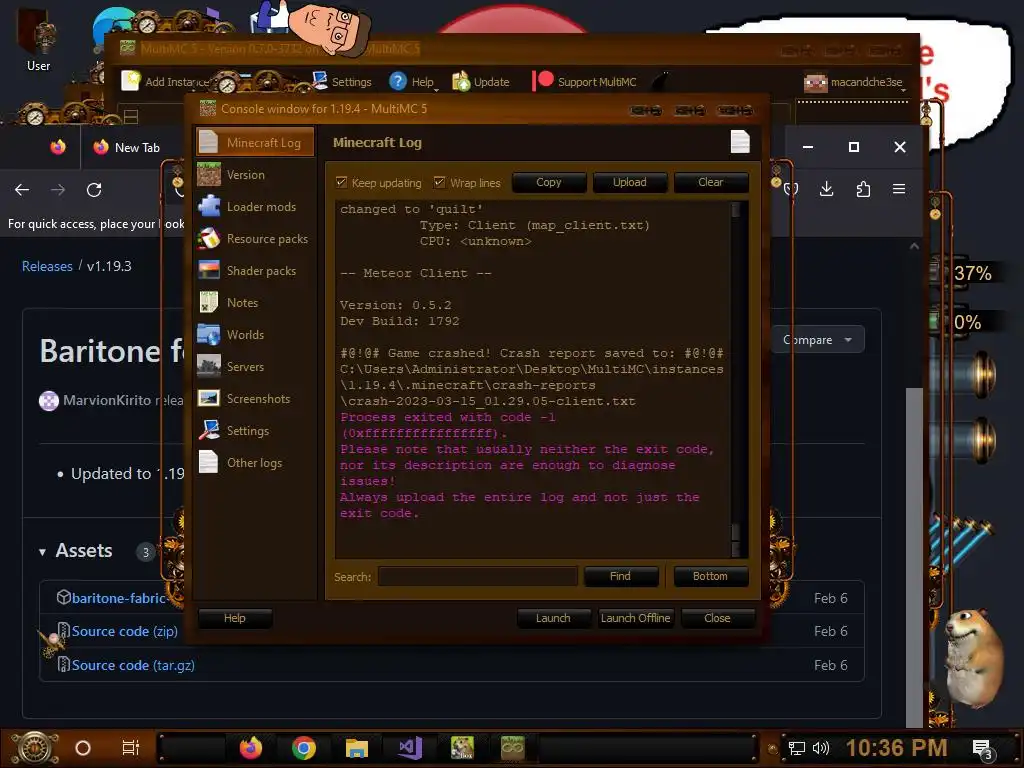Open Help dropdown in MultiMC toolbar
The image size is (1024, 768).
point(413,82)
